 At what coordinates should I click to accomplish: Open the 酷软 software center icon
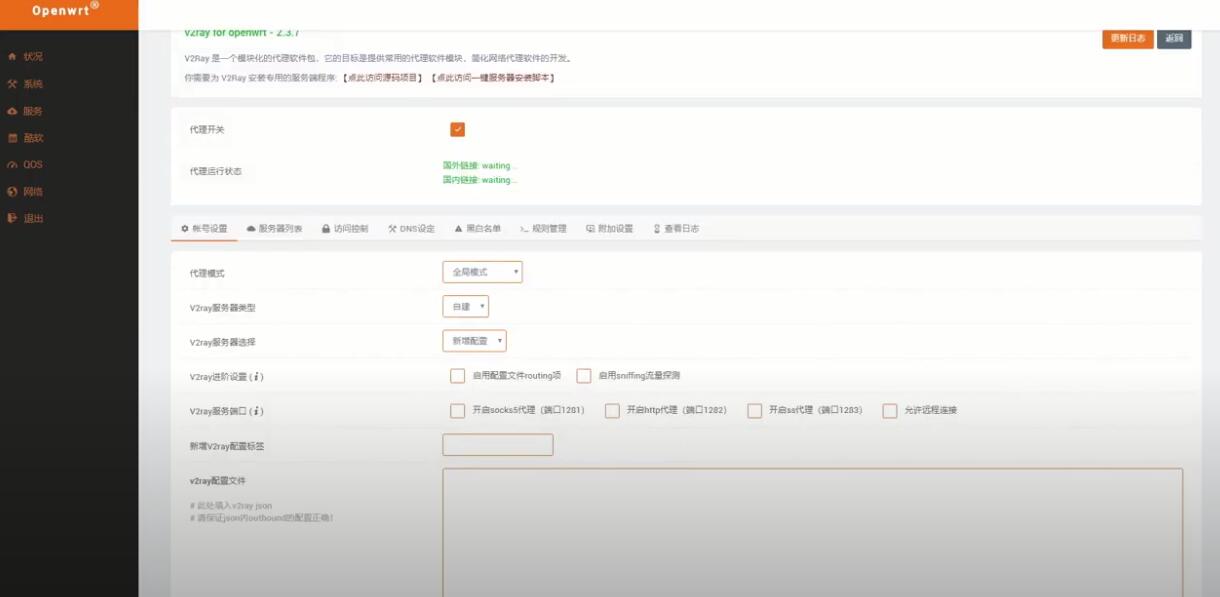pos(12,138)
